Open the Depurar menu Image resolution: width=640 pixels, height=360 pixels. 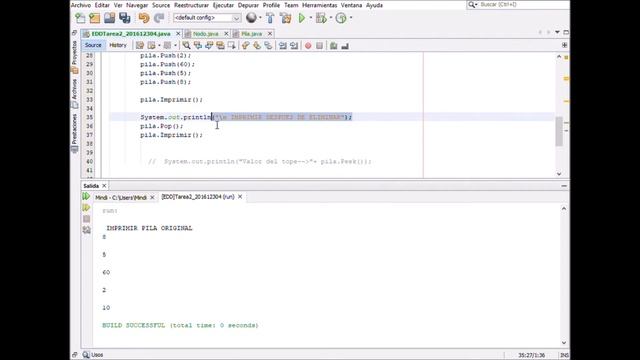[x=248, y=5]
